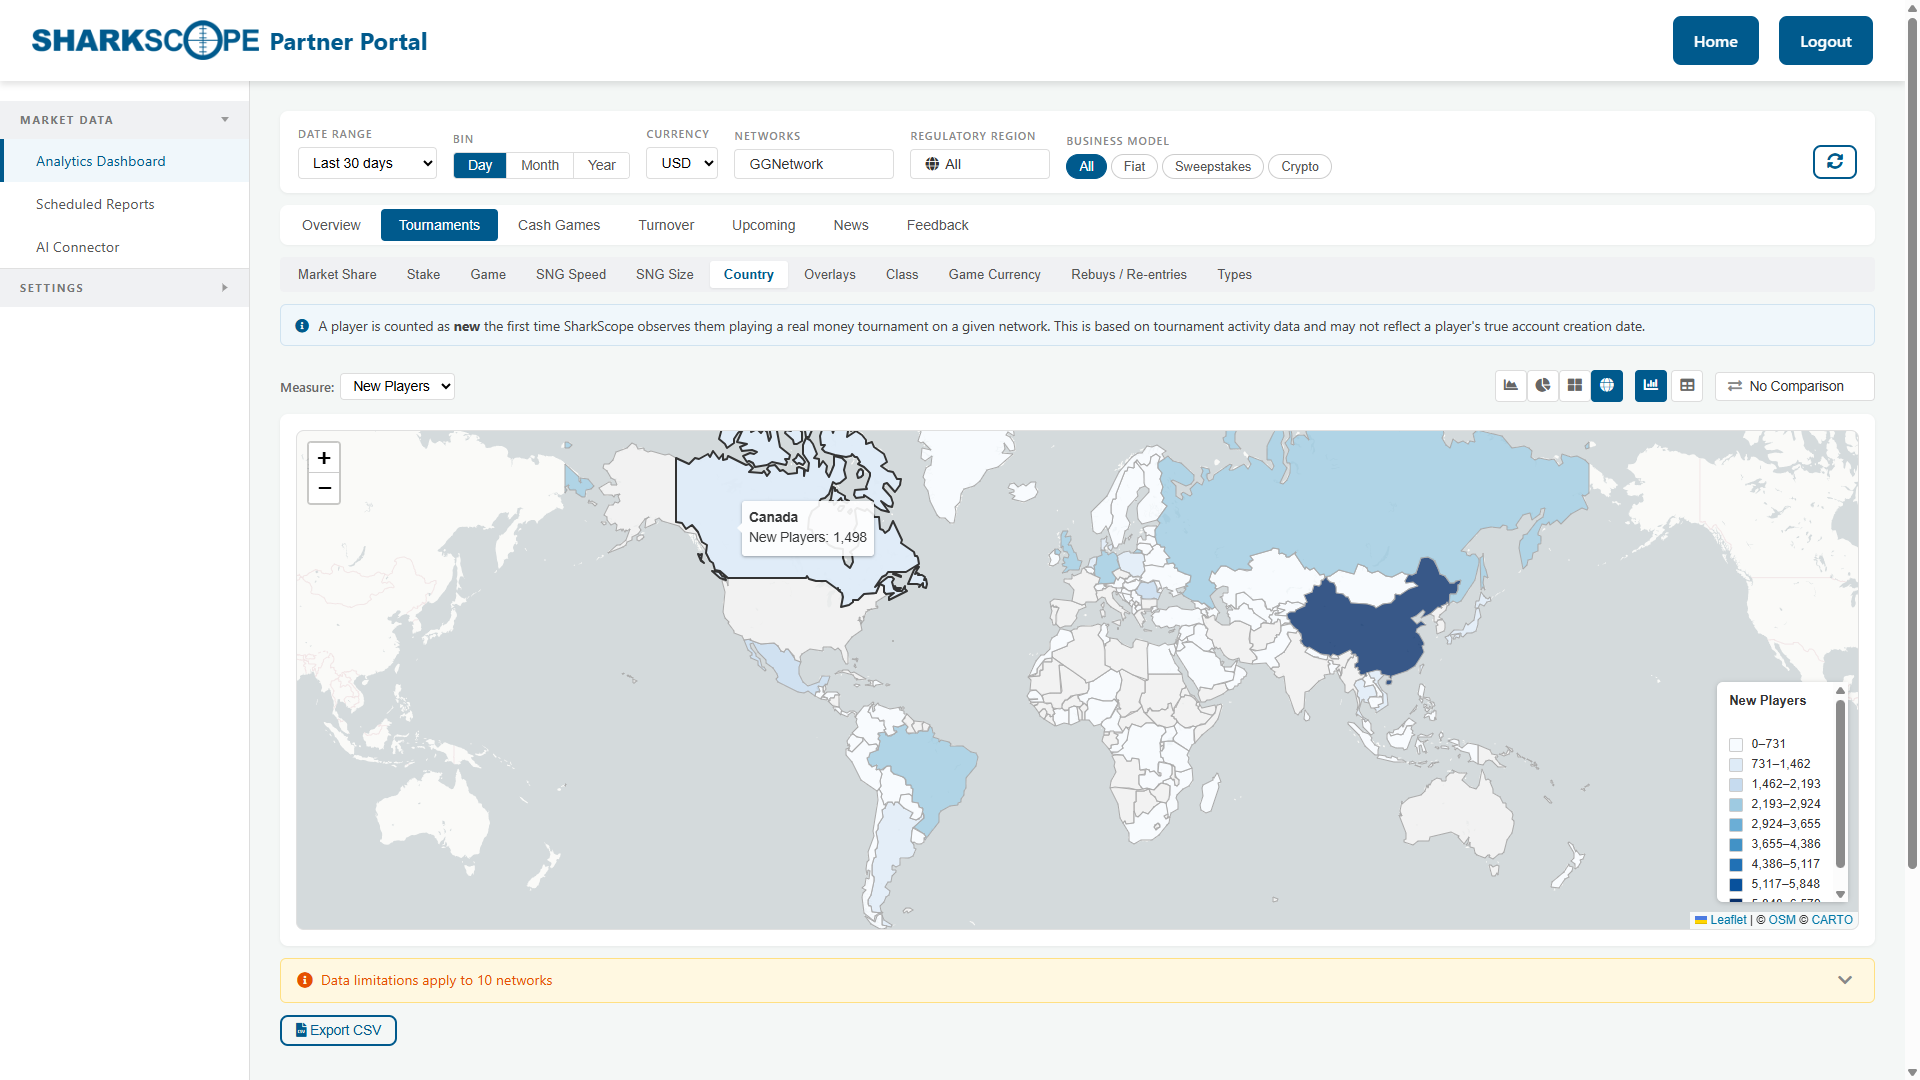The image size is (1920, 1080).
Task: Switch to bar chart display mode
Action: [x=1651, y=386]
